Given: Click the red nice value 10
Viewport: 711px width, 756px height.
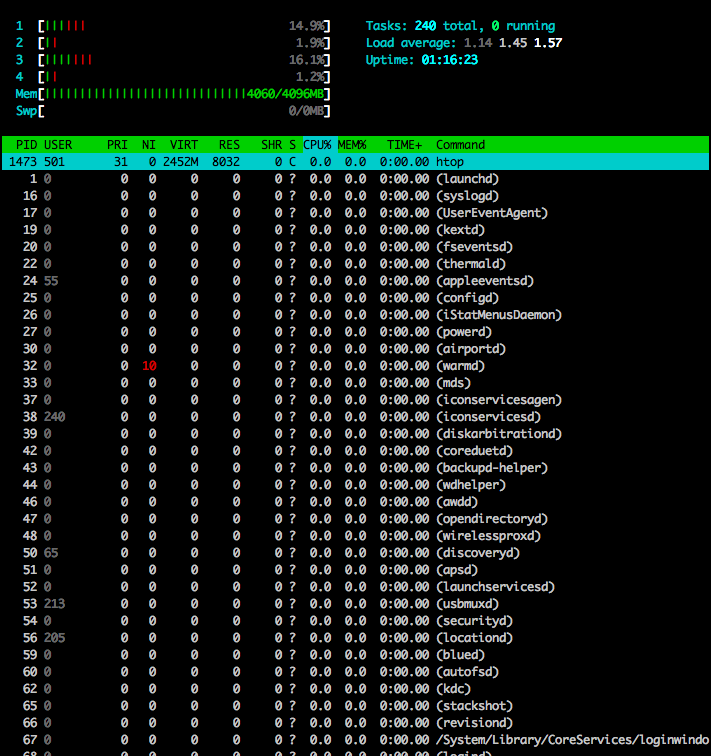Looking at the screenshot, I should click(149, 366).
